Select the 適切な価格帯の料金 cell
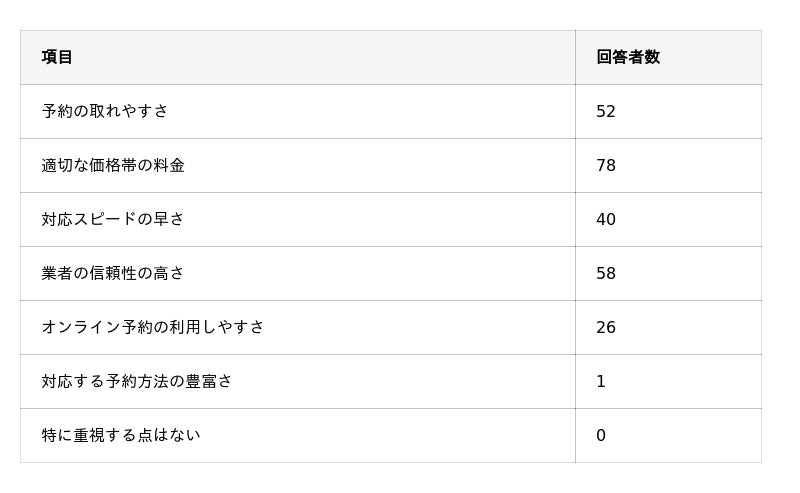The height and width of the screenshot is (493, 800). pyautogui.click(x=113, y=165)
